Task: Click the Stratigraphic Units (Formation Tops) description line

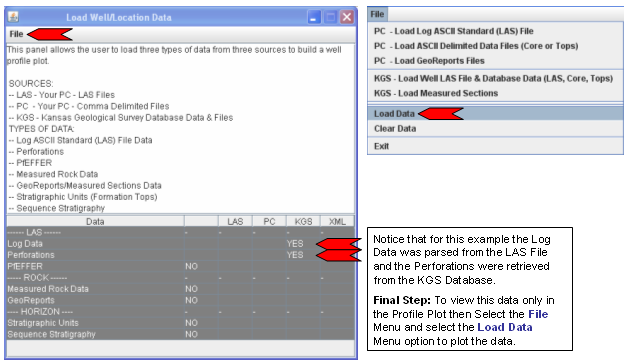Action: coord(83,197)
